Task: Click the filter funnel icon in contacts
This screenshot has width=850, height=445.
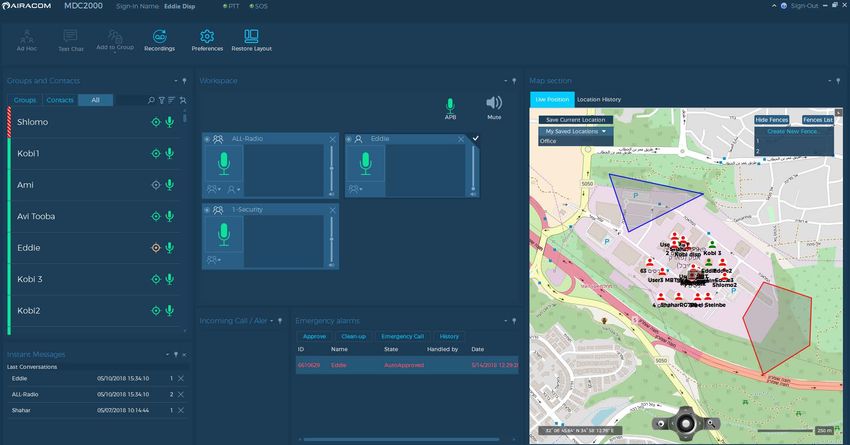Action: 162,100
